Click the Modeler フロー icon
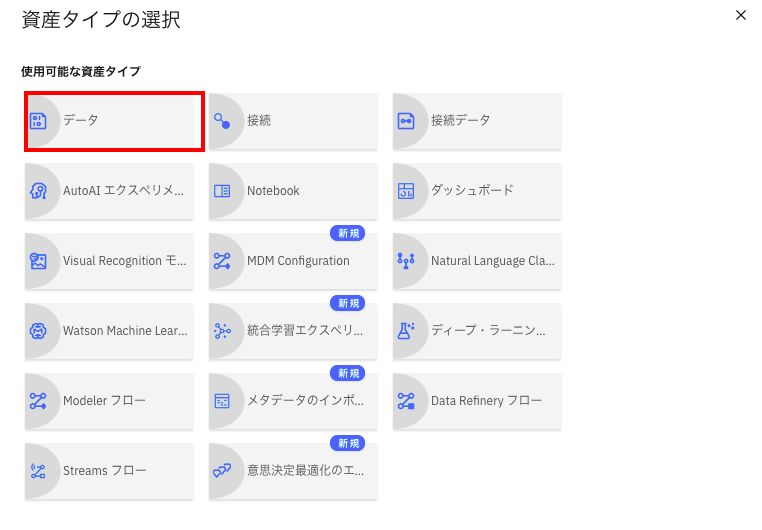The height and width of the screenshot is (530, 762). (38, 401)
